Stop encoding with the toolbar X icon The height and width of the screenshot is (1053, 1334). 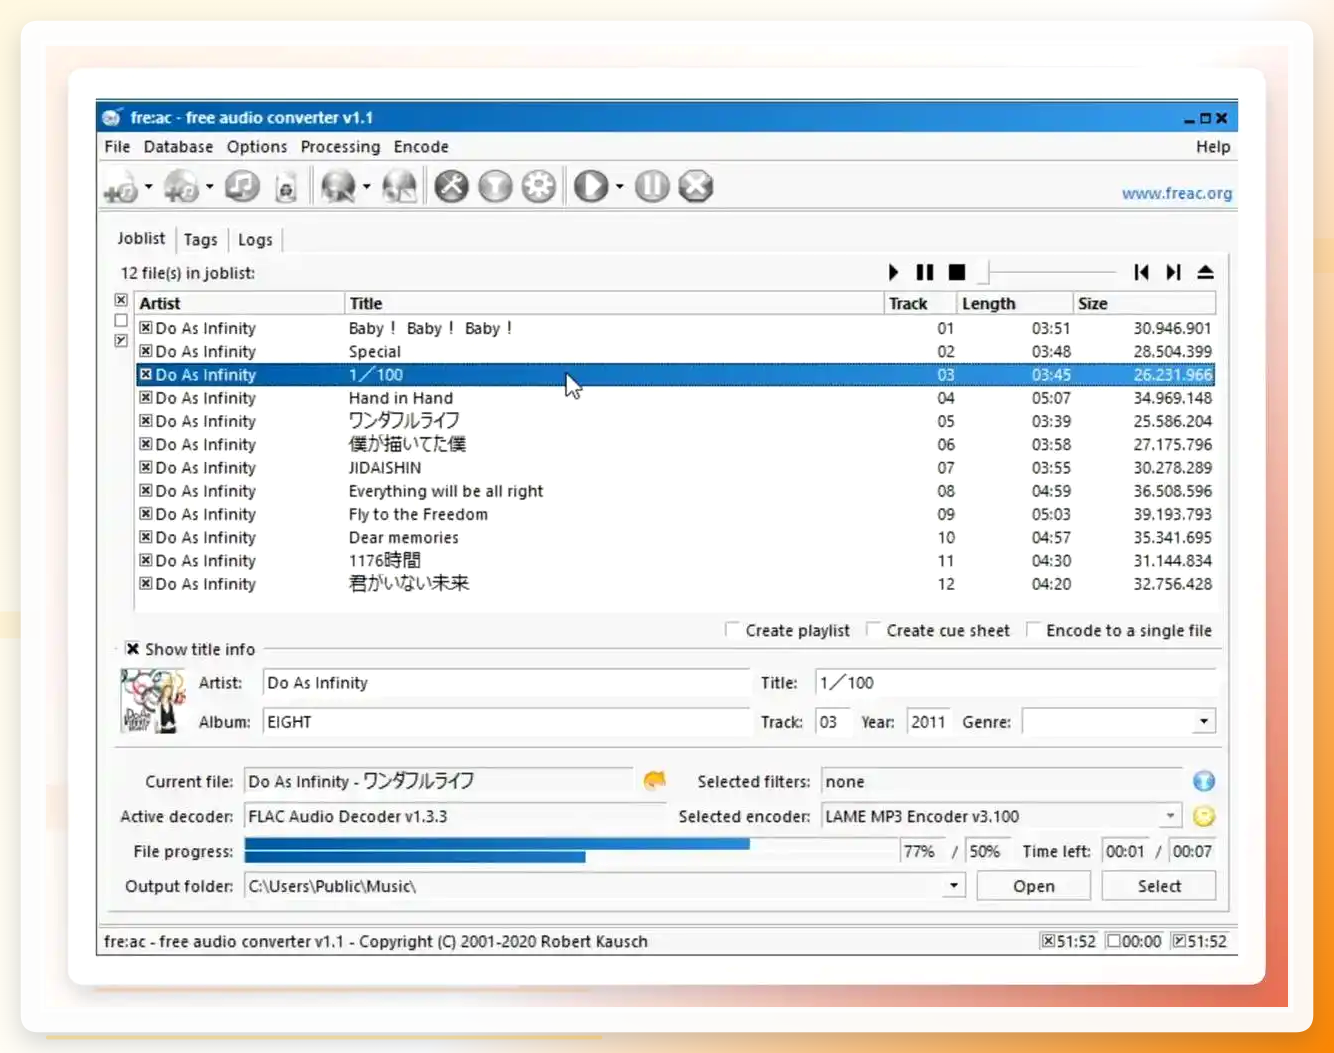pyautogui.click(x=696, y=186)
